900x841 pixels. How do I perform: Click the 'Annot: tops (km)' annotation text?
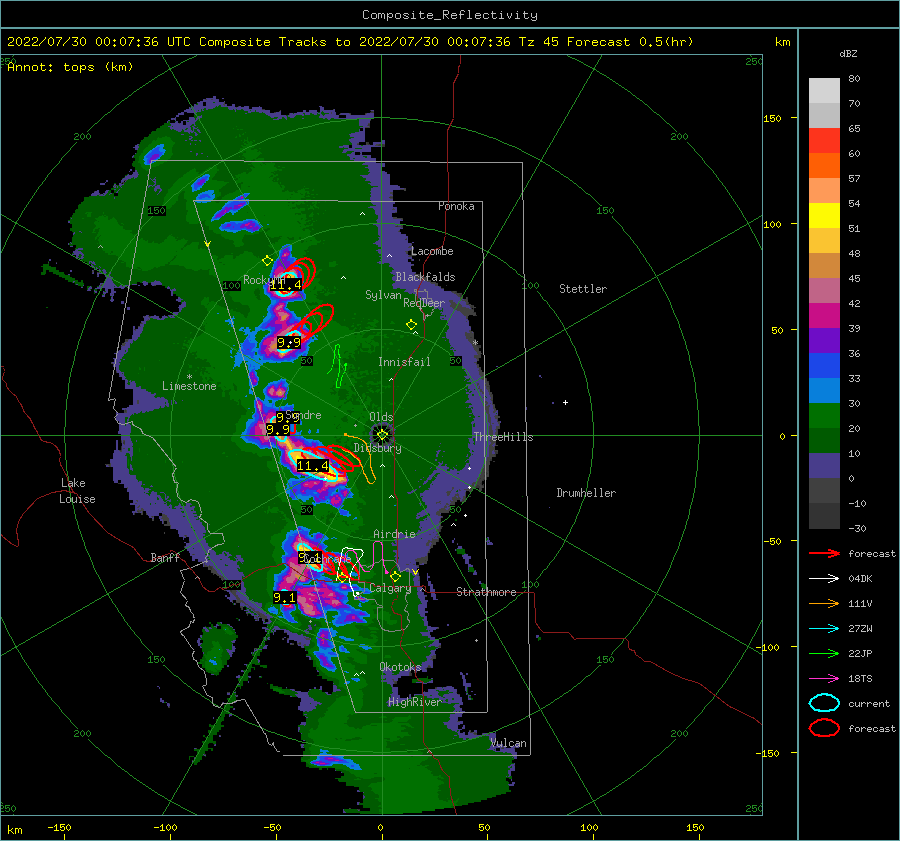pos(71,67)
